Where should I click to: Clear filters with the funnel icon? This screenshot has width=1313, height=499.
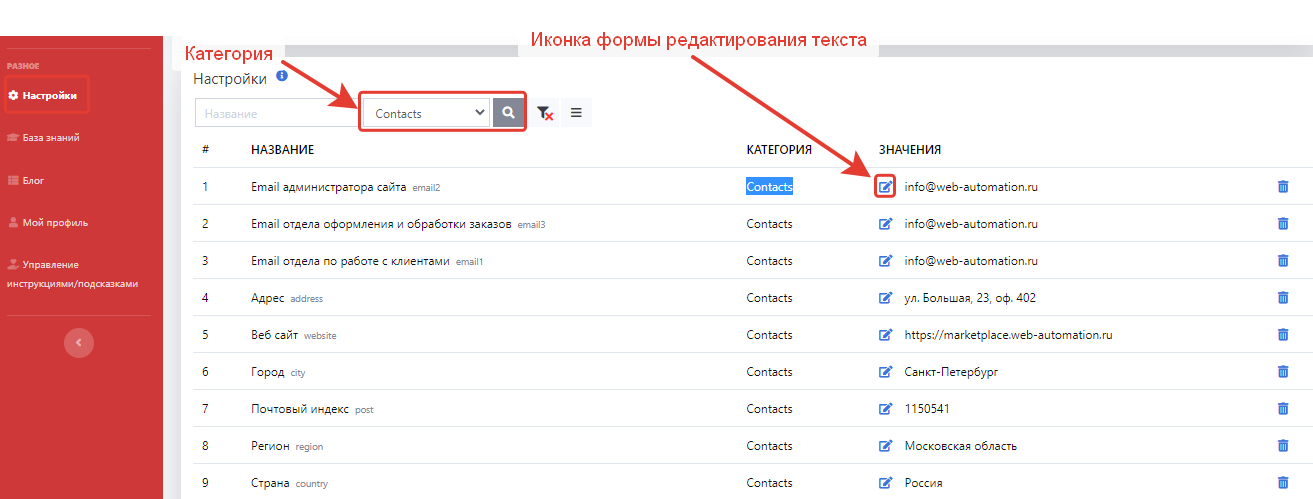544,113
